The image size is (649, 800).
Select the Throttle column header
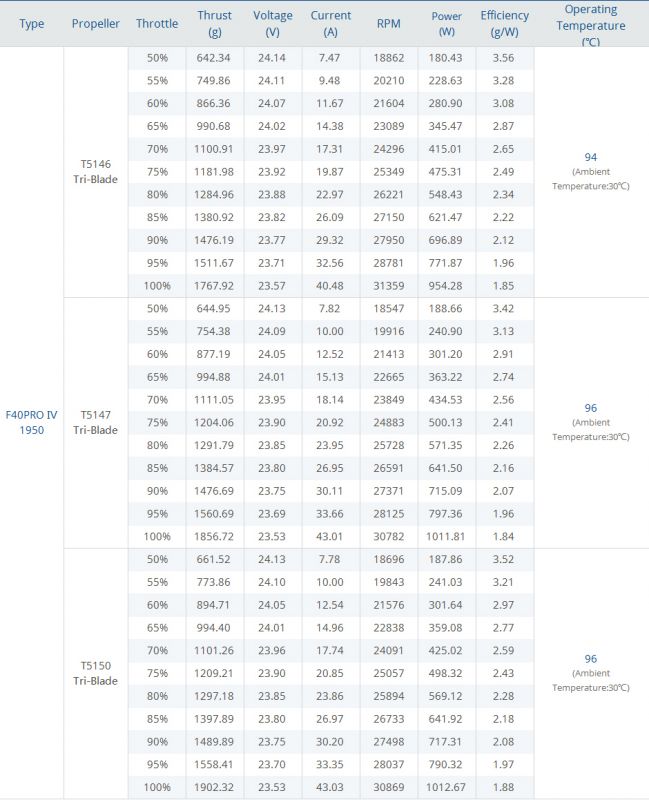(x=157, y=23)
